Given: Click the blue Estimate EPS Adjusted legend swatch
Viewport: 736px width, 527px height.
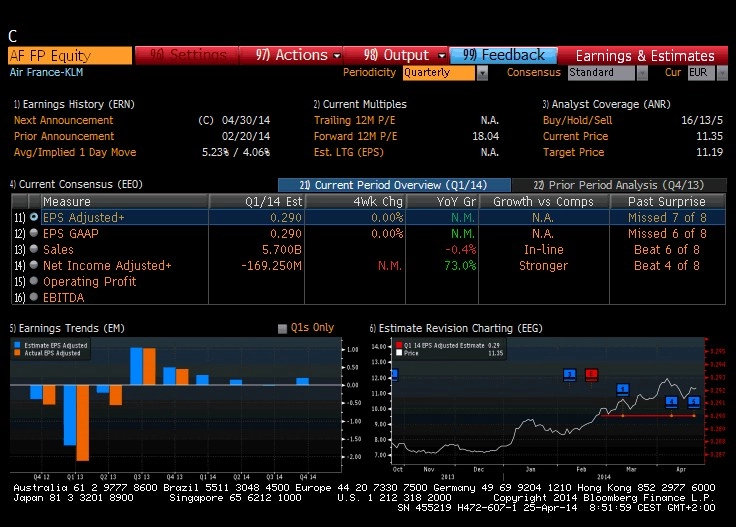Looking at the screenshot, I should pyautogui.click(x=17, y=345).
